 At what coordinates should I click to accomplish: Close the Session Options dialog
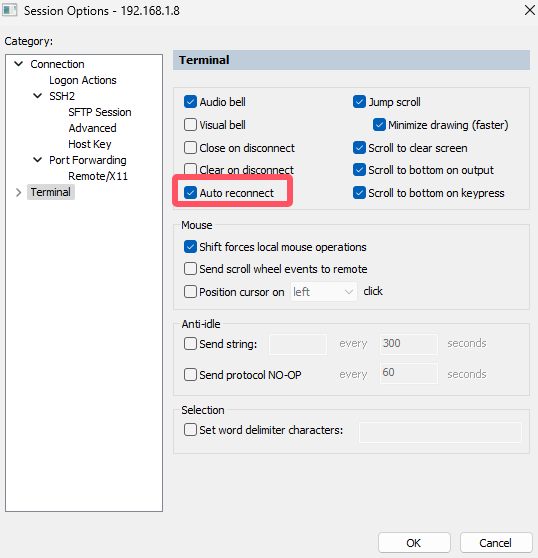[x=529, y=10]
